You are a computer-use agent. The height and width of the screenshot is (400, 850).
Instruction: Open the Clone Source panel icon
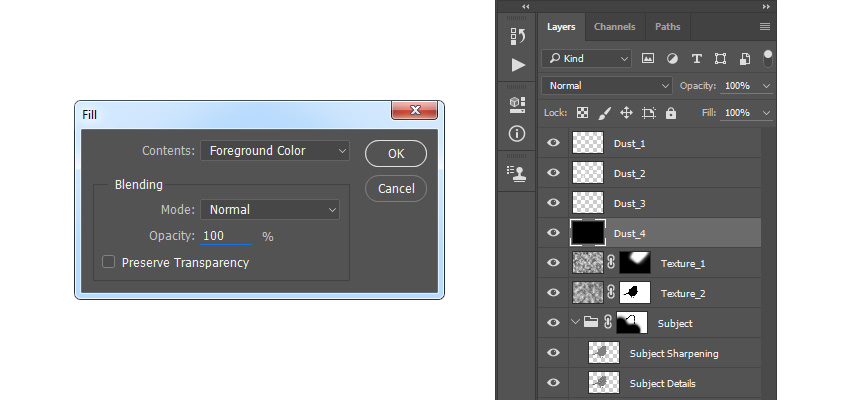point(518,173)
